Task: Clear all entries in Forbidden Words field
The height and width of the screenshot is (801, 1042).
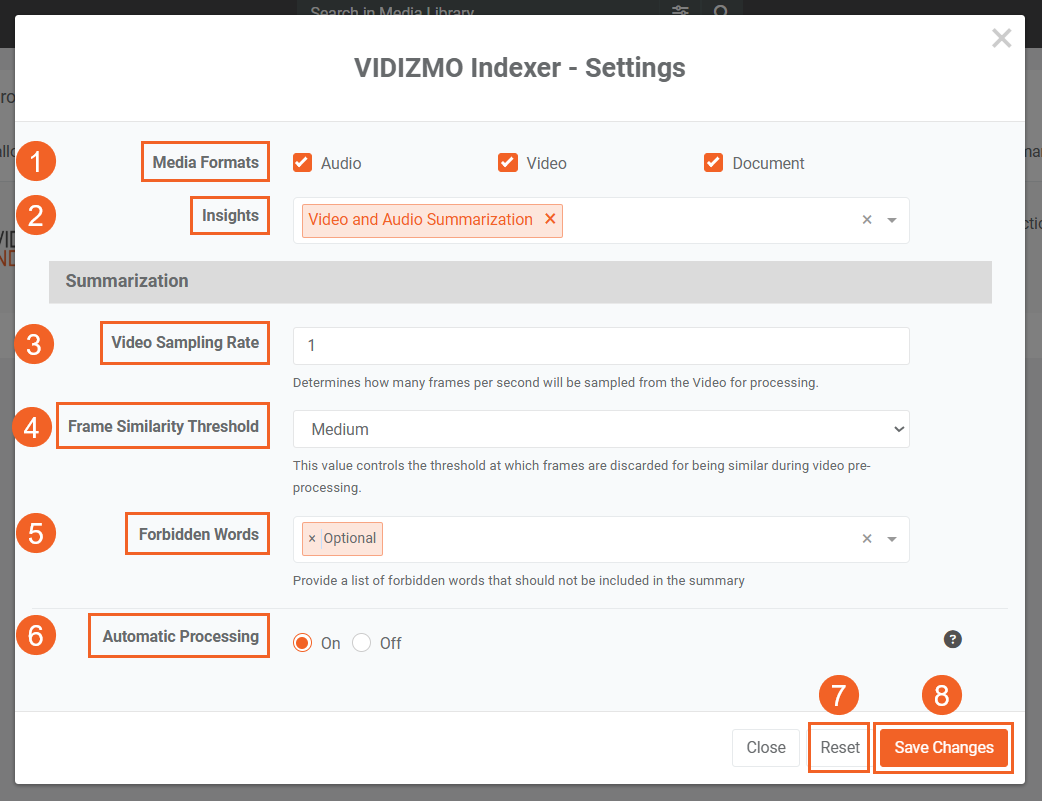Action: (x=867, y=539)
